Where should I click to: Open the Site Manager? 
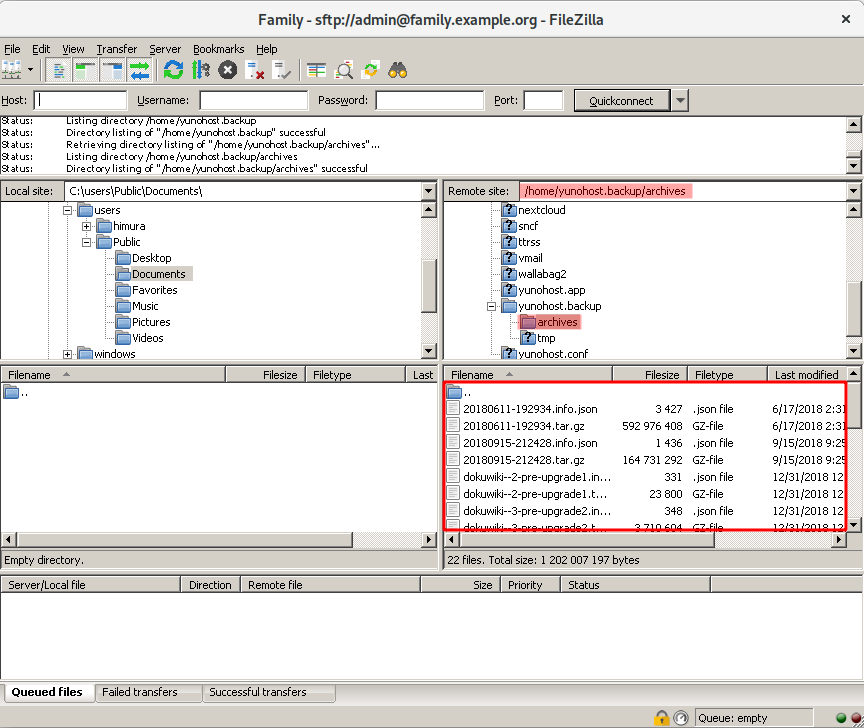tap(11, 70)
